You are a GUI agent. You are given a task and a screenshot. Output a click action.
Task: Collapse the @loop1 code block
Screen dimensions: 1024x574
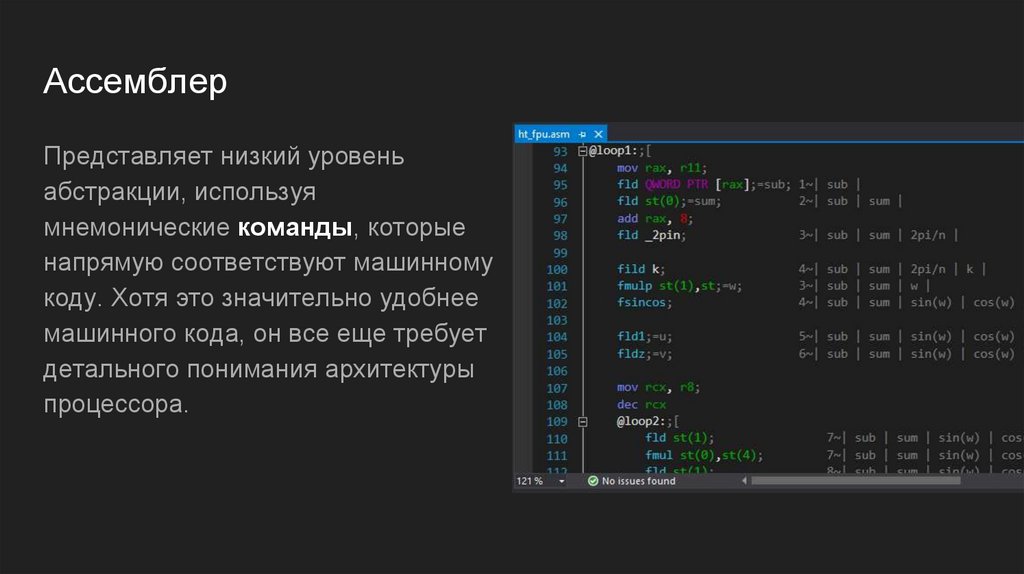pyautogui.click(x=583, y=151)
